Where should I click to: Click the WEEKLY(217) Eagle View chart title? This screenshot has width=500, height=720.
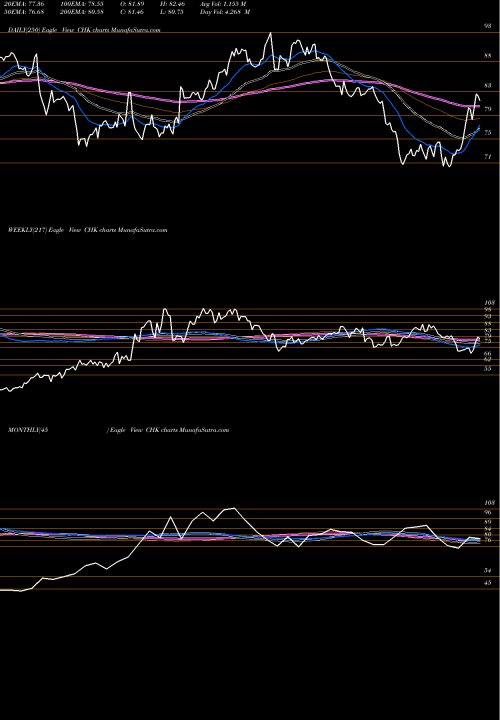click(88, 230)
